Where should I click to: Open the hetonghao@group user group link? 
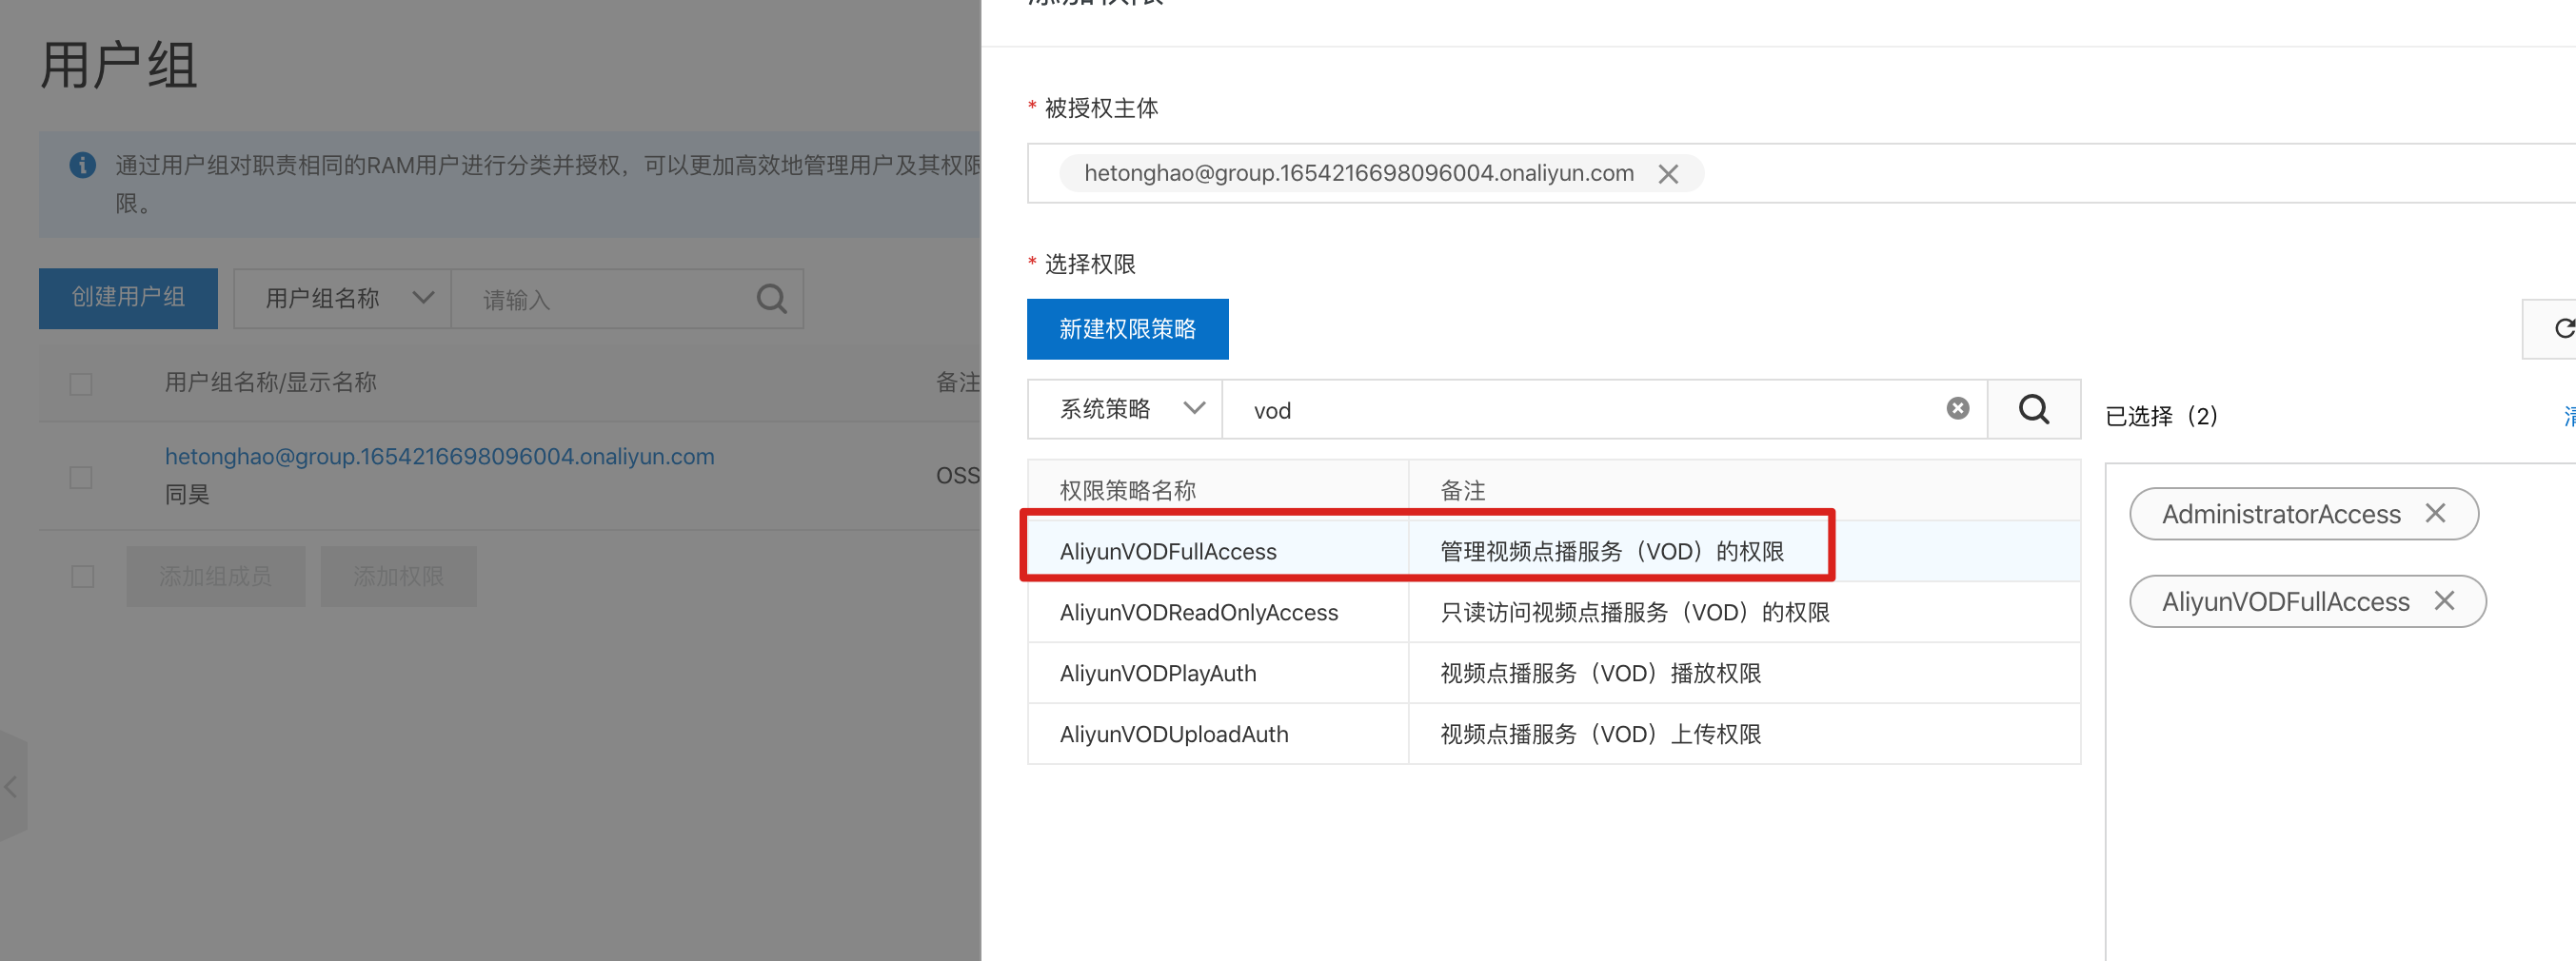click(x=439, y=456)
